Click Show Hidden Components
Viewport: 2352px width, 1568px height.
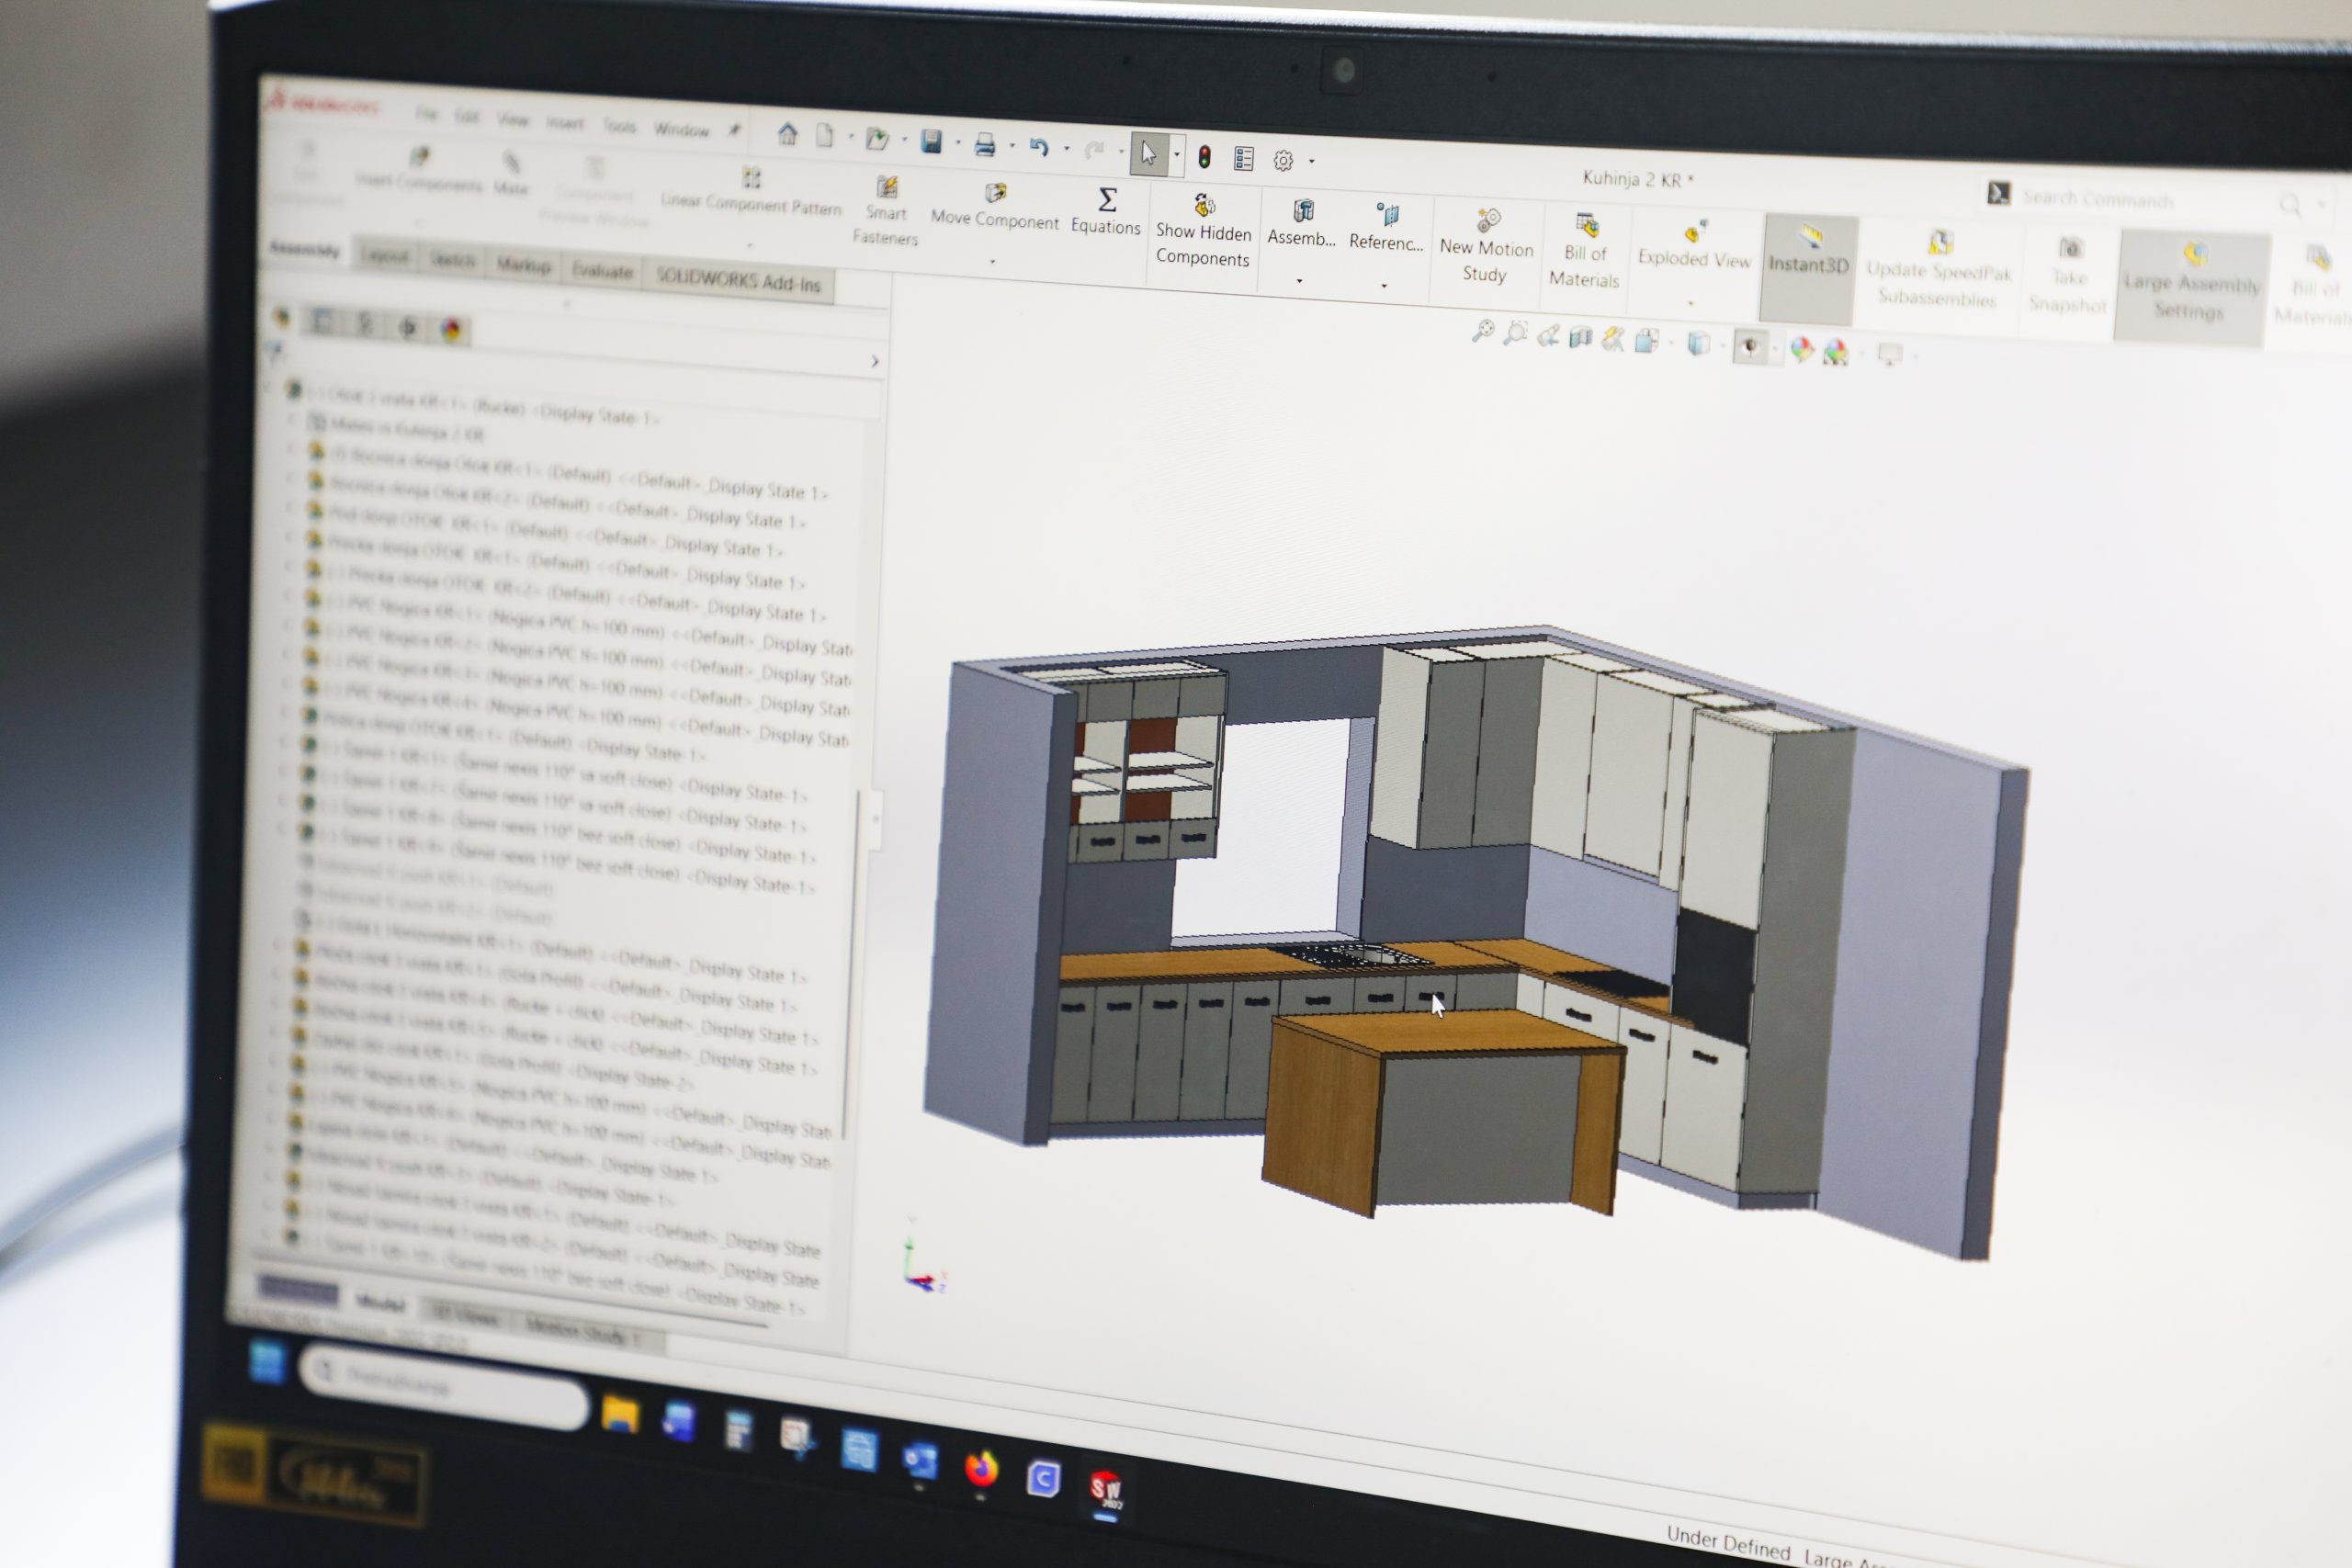pyautogui.click(x=1204, y=231)
